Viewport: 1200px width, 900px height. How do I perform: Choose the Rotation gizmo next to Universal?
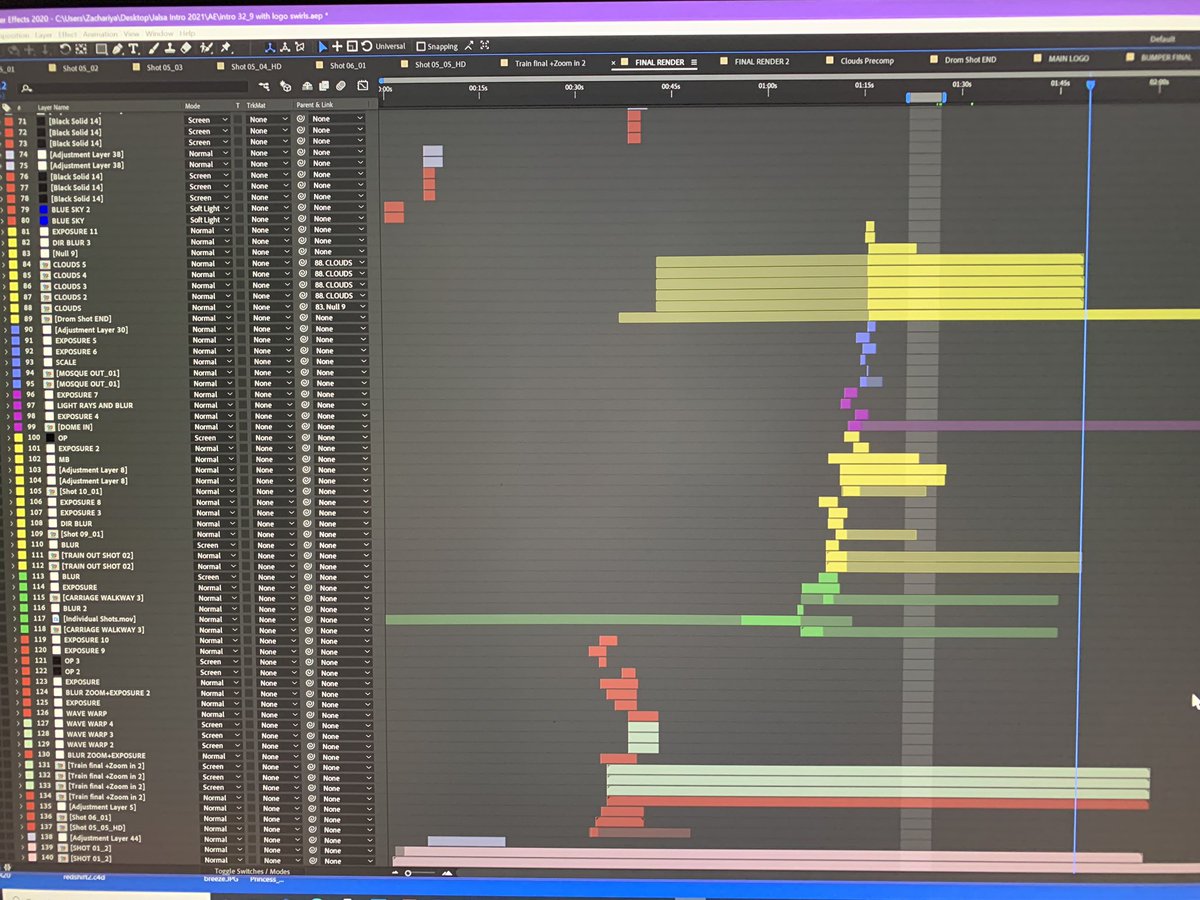[366, 46]
